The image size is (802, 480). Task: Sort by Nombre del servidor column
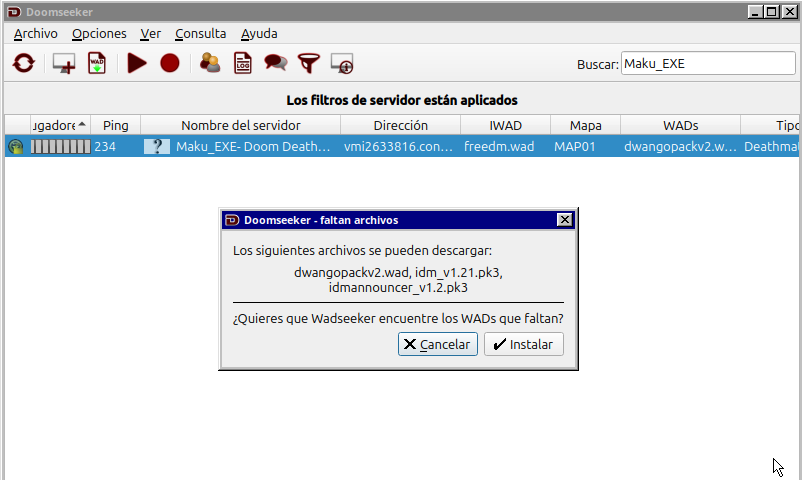coord(240,125)
